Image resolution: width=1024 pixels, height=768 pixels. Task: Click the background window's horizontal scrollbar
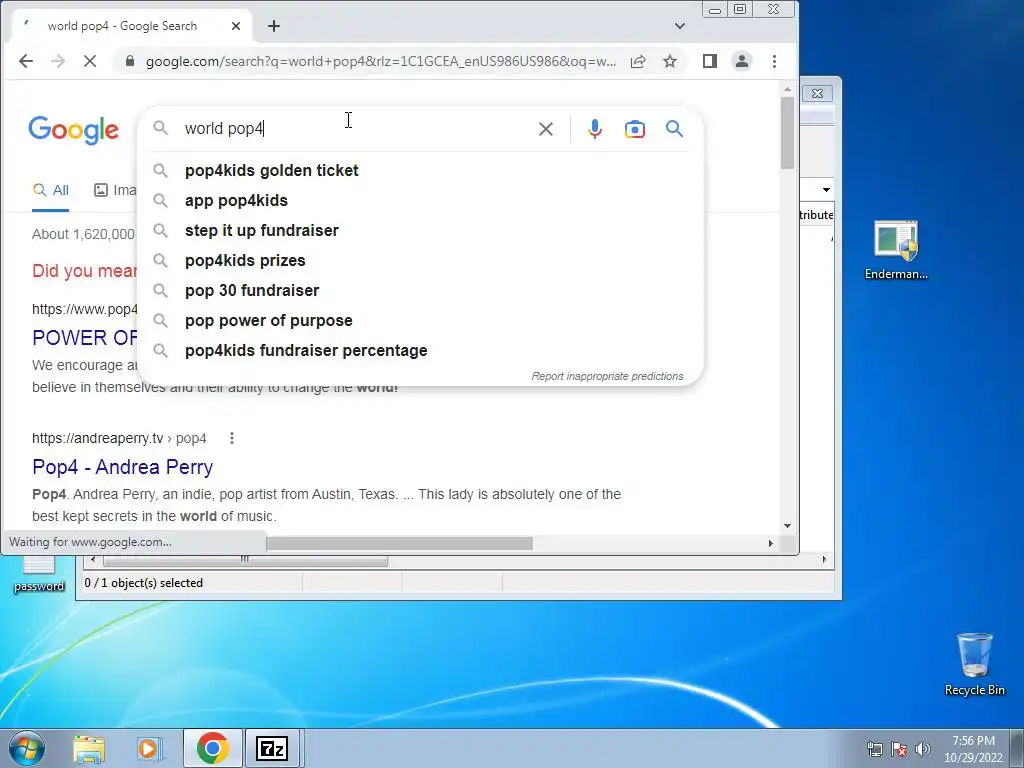pos(246,560)
